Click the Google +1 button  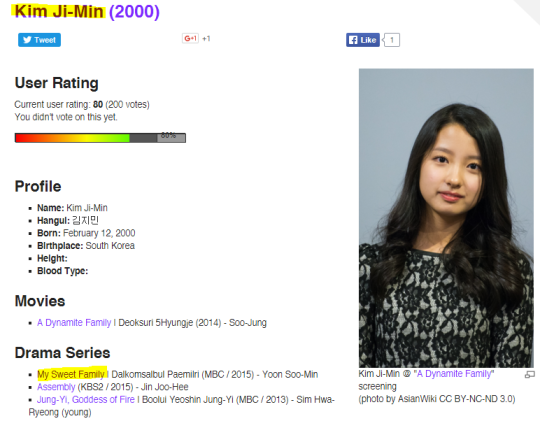(x=190, y=38)
